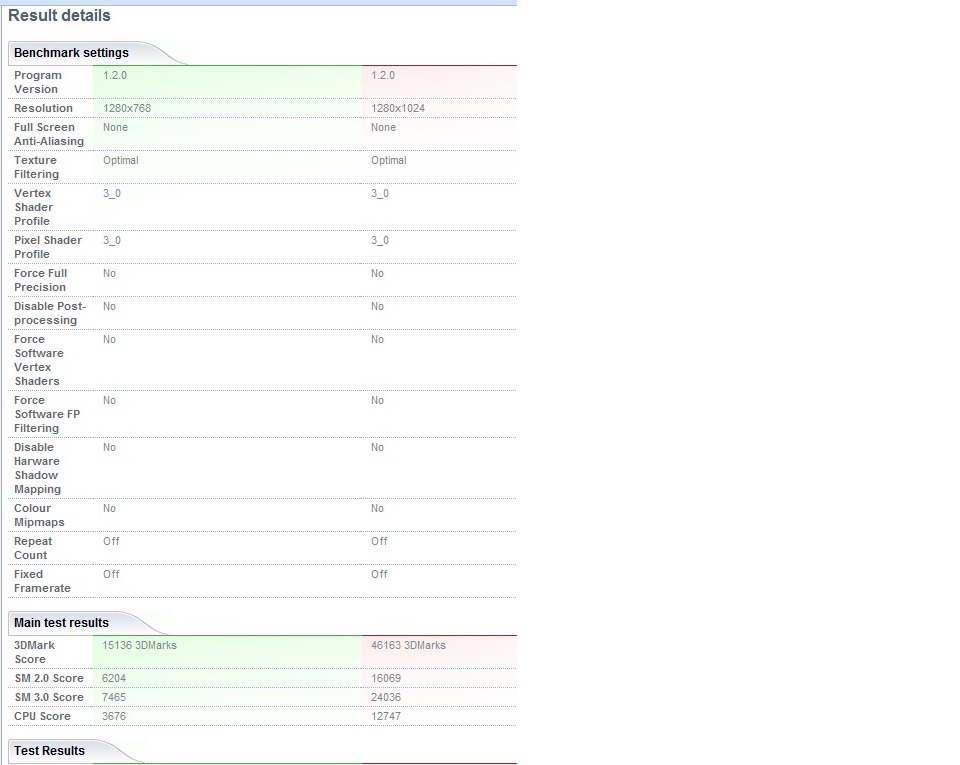Click the SM 2.0 value 6204

pos(114,678)
